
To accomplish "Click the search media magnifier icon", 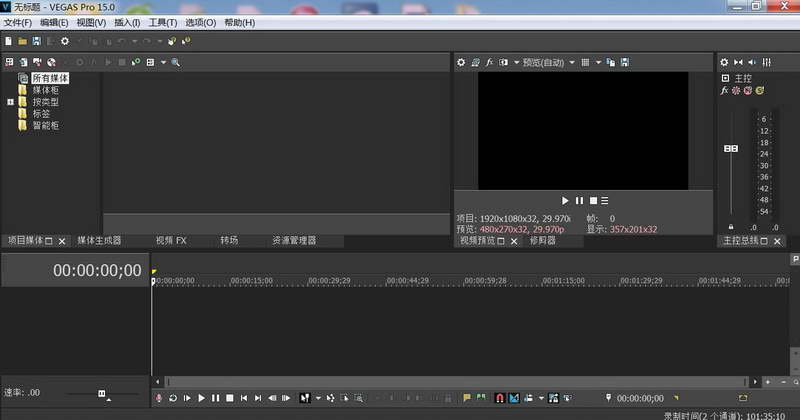I will [x=176, y=62].
